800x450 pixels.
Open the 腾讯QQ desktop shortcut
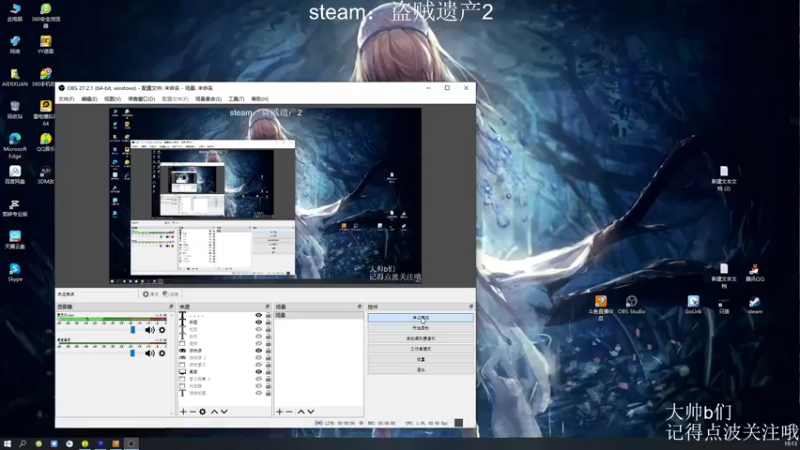tap(755, 273)
